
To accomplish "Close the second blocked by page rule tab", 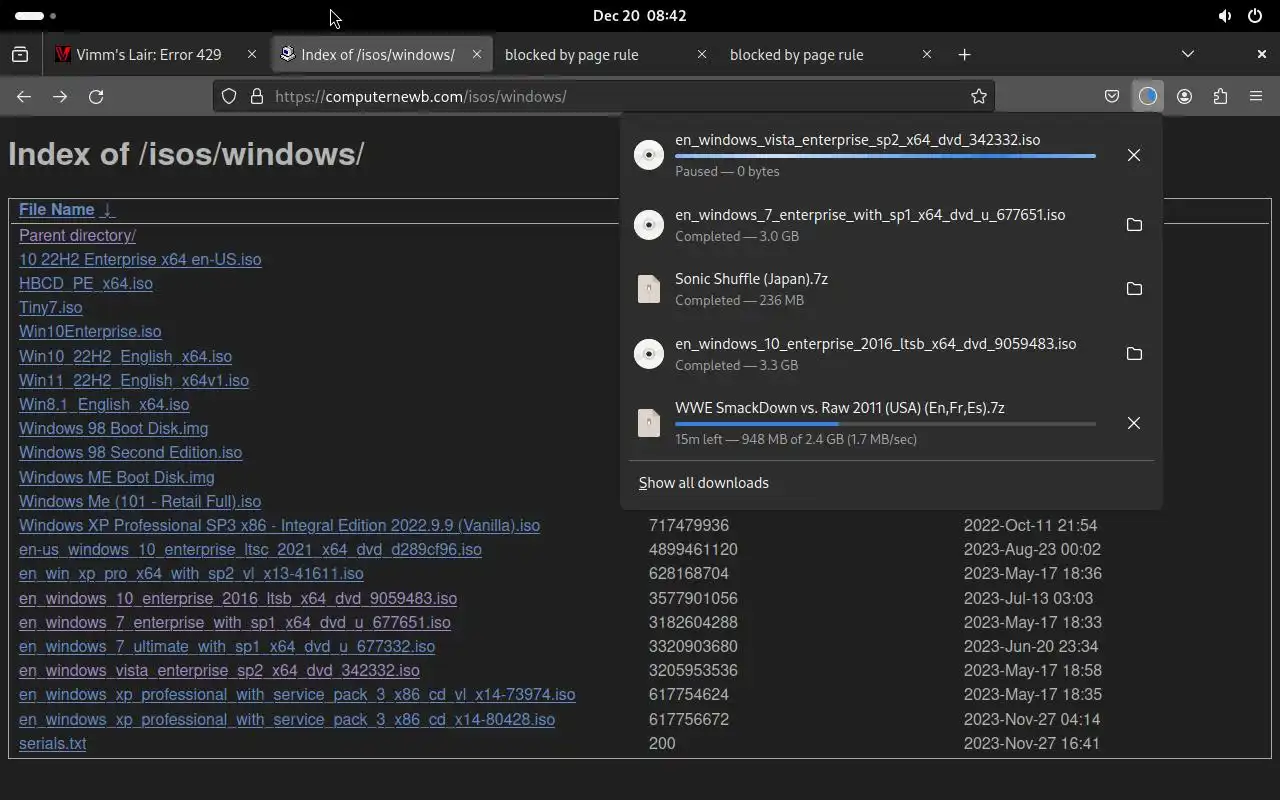I will click(x=926, y=54).
